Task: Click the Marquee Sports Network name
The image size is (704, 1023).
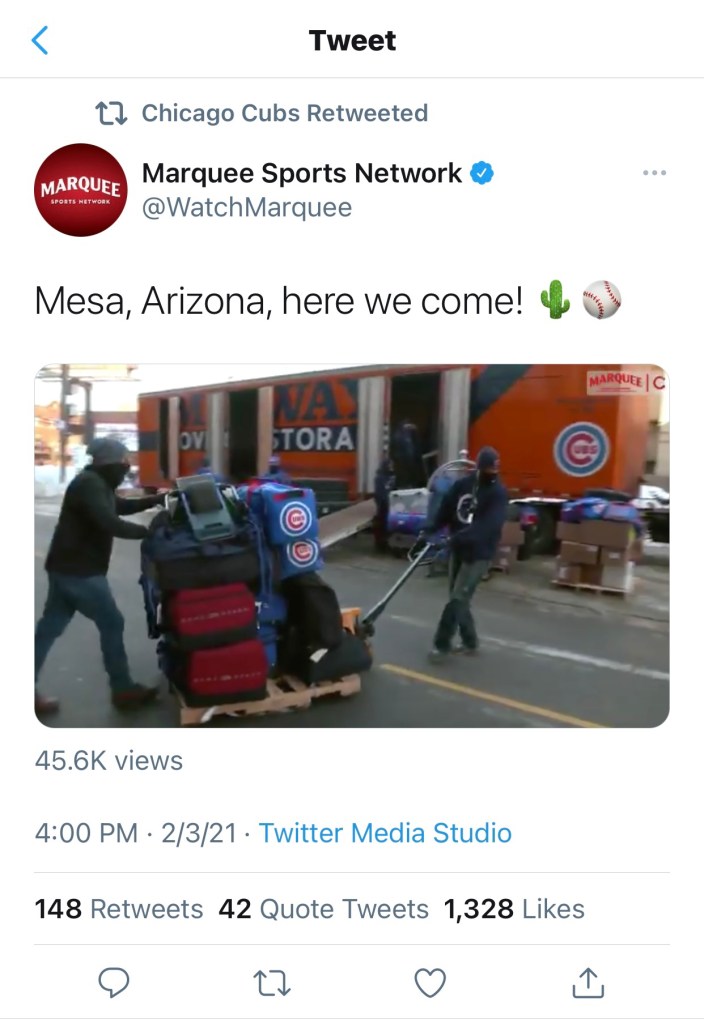Action: [x=301, y=173]
